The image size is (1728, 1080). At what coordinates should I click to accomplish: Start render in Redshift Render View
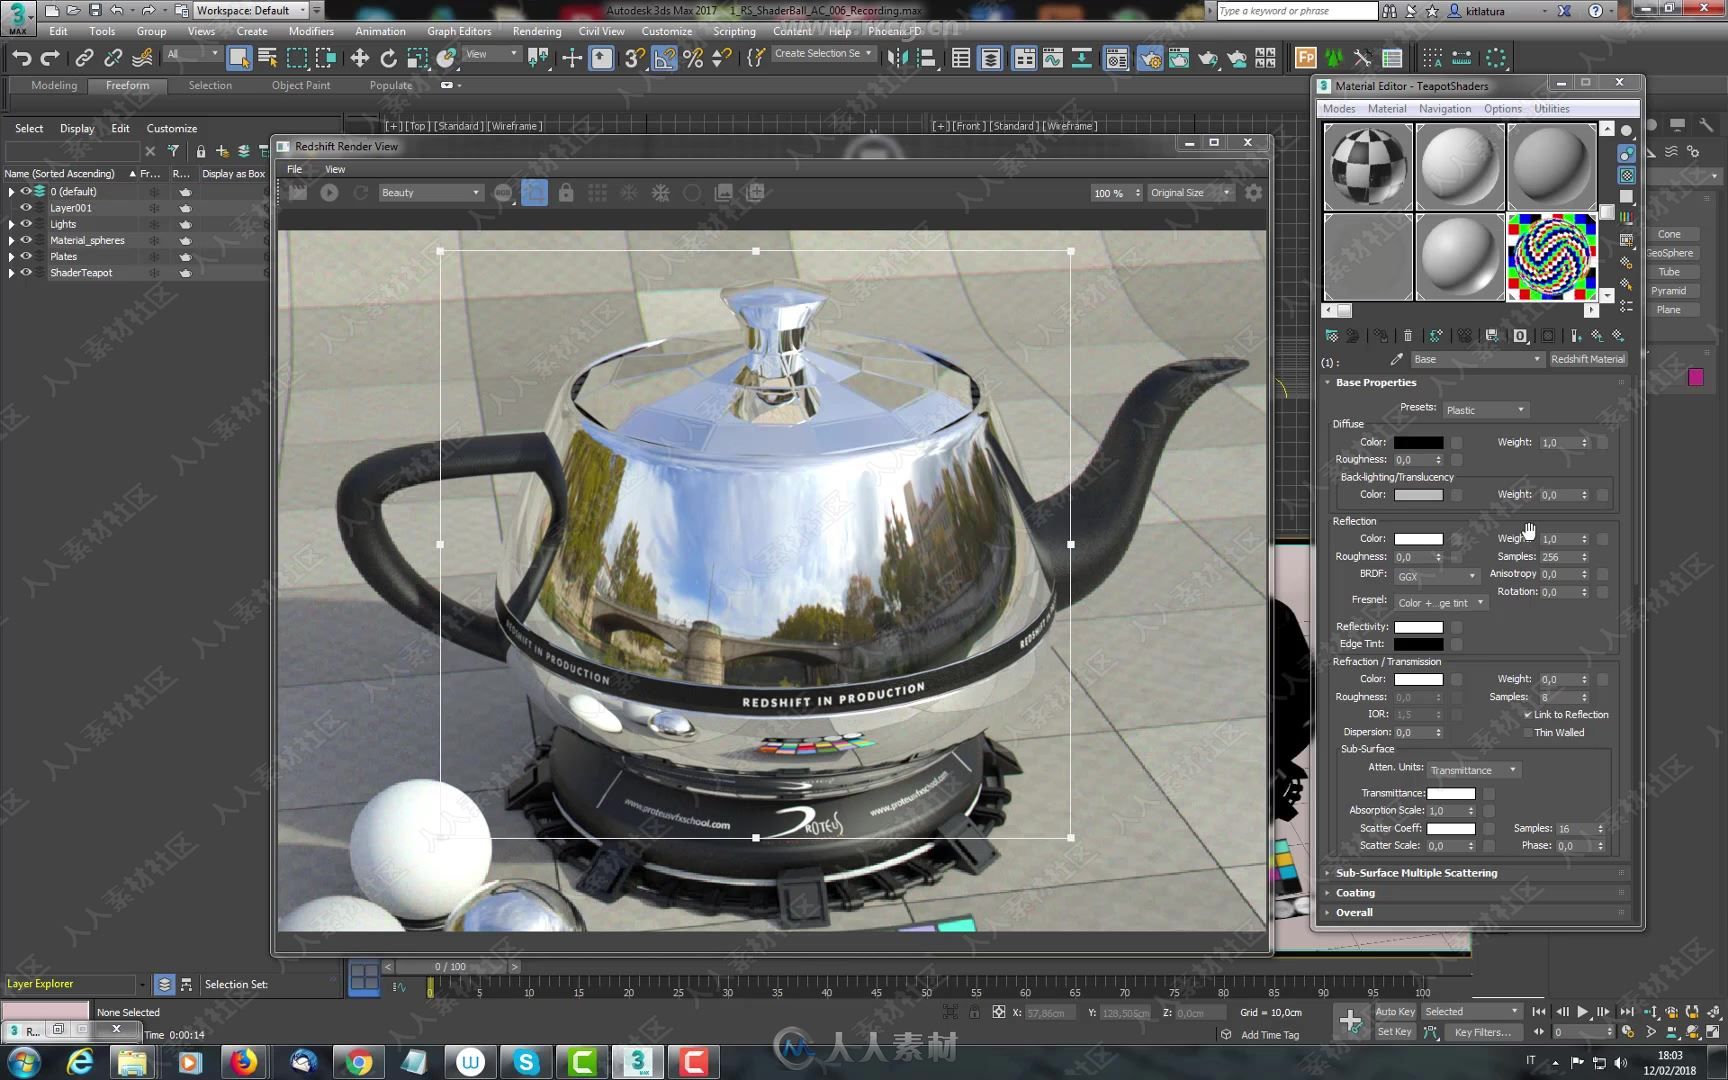329,192
